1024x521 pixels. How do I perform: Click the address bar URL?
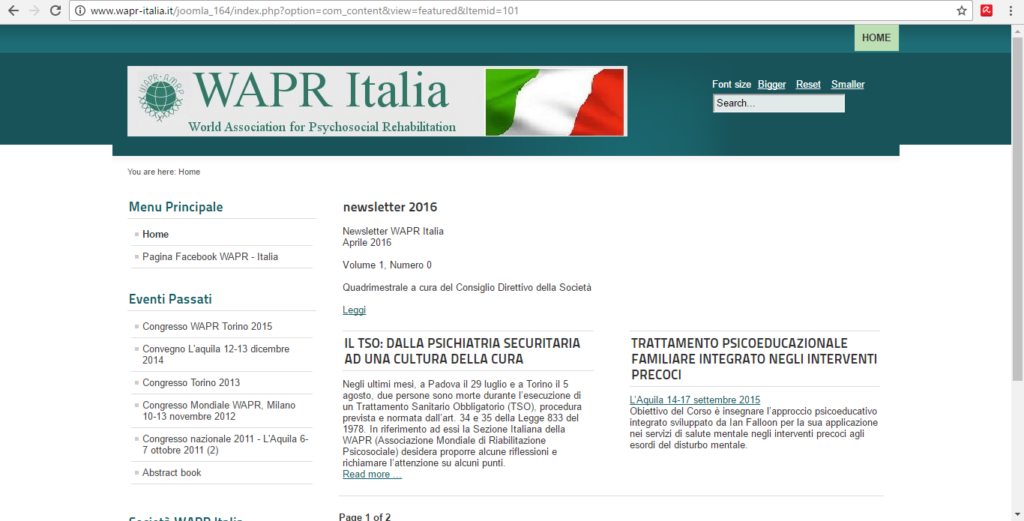pyautogui.click(x=304, y=10)
